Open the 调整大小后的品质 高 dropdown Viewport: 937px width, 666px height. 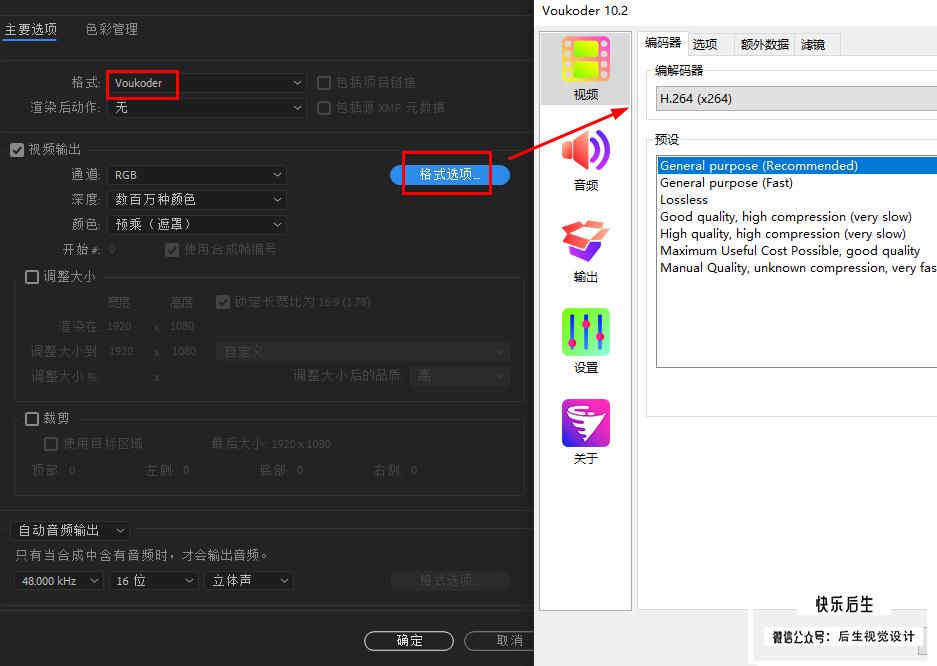(x=460, y=376)
